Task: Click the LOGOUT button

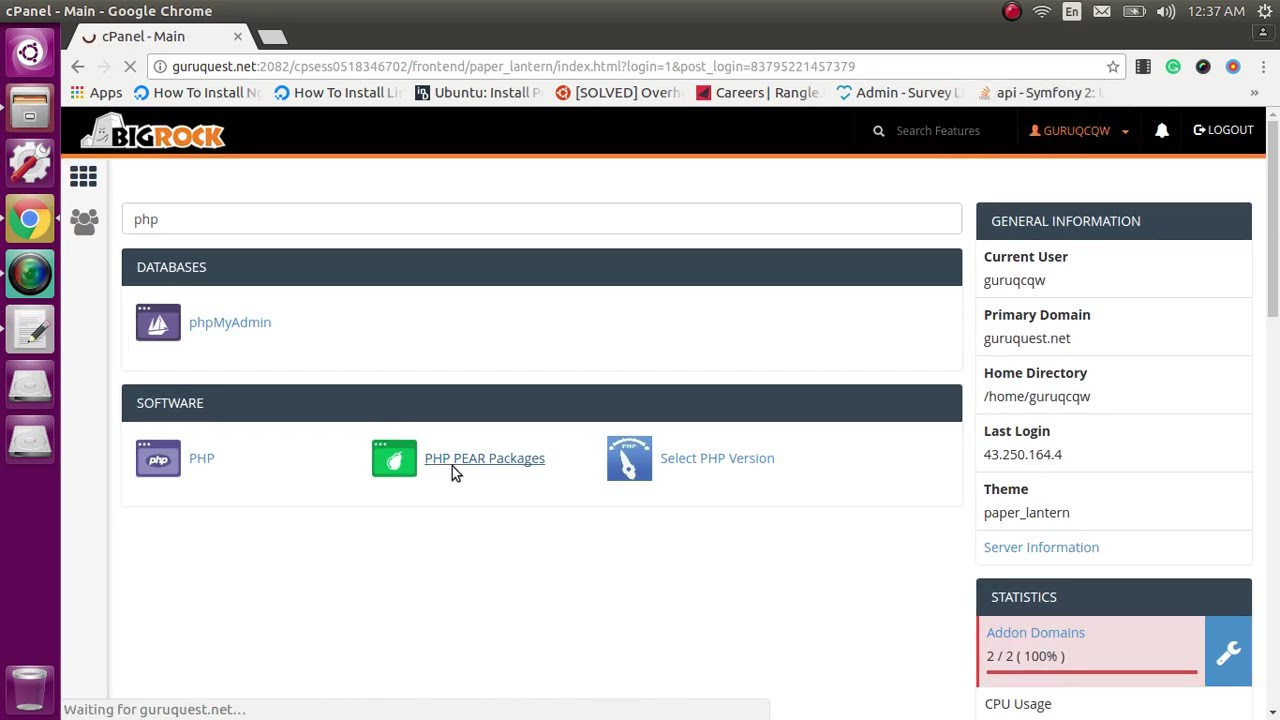Action: pyautogui.click(x=1223, y=130)
